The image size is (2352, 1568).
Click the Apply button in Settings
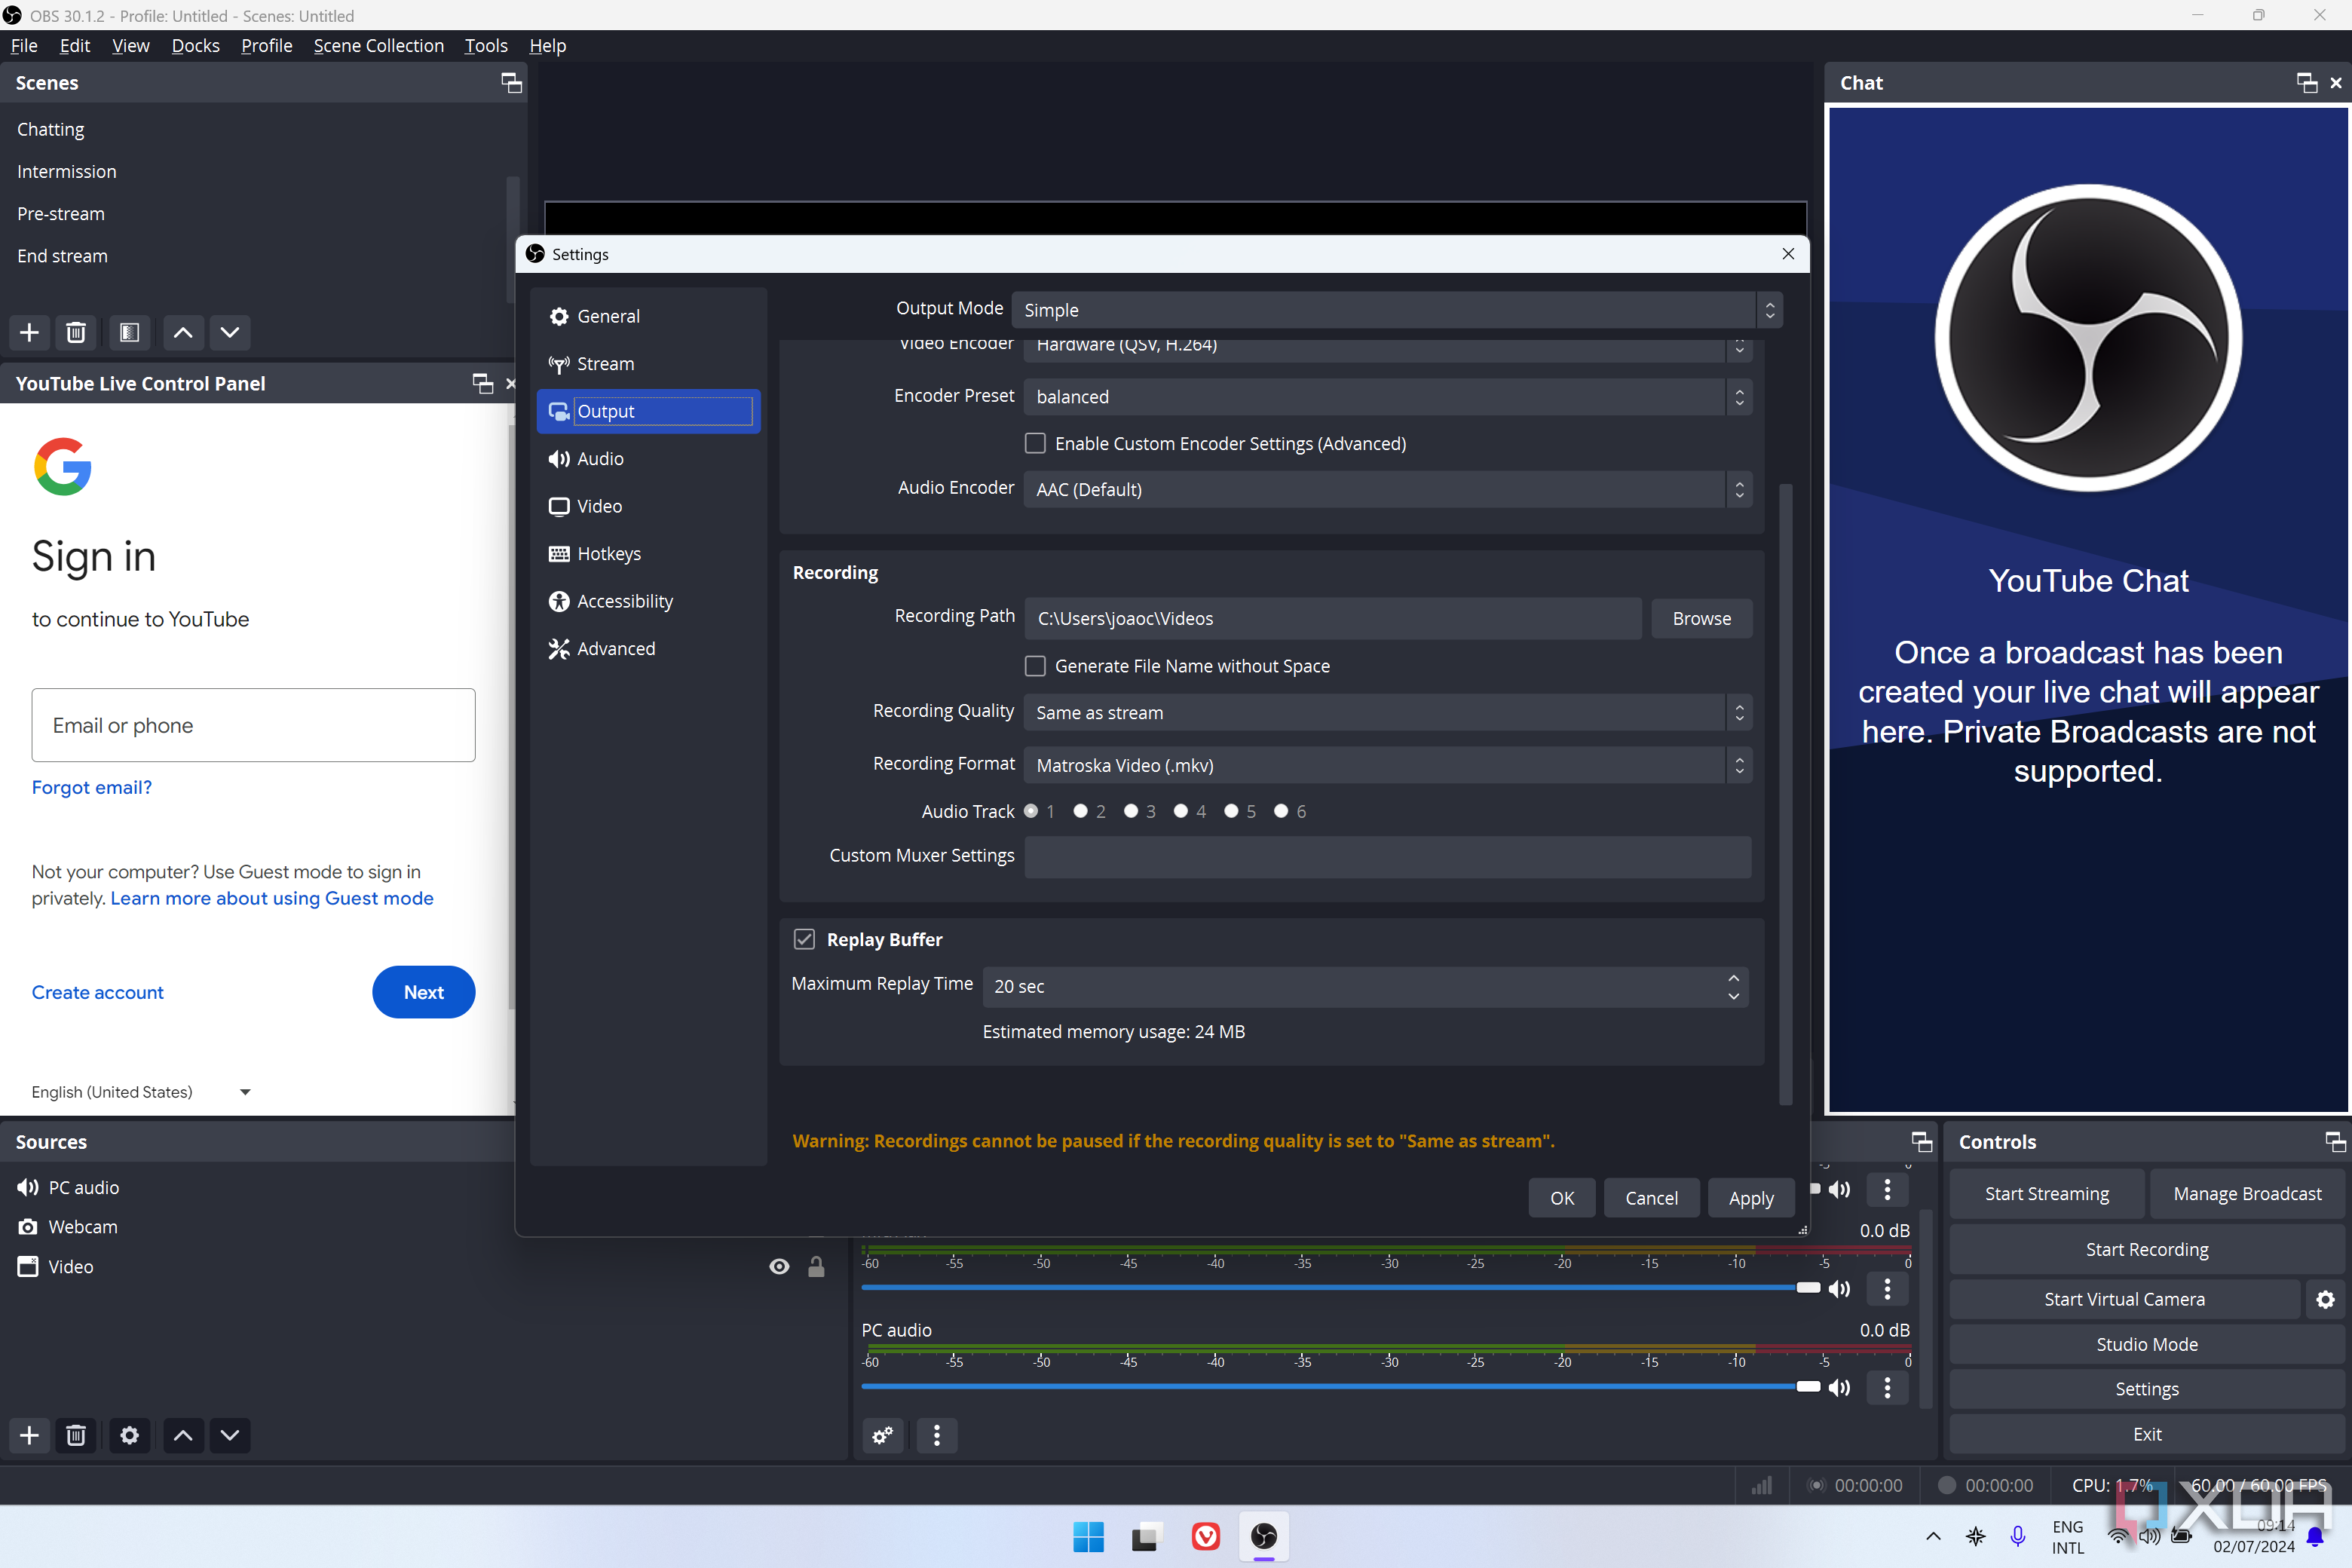[x=1750, y=1197]
